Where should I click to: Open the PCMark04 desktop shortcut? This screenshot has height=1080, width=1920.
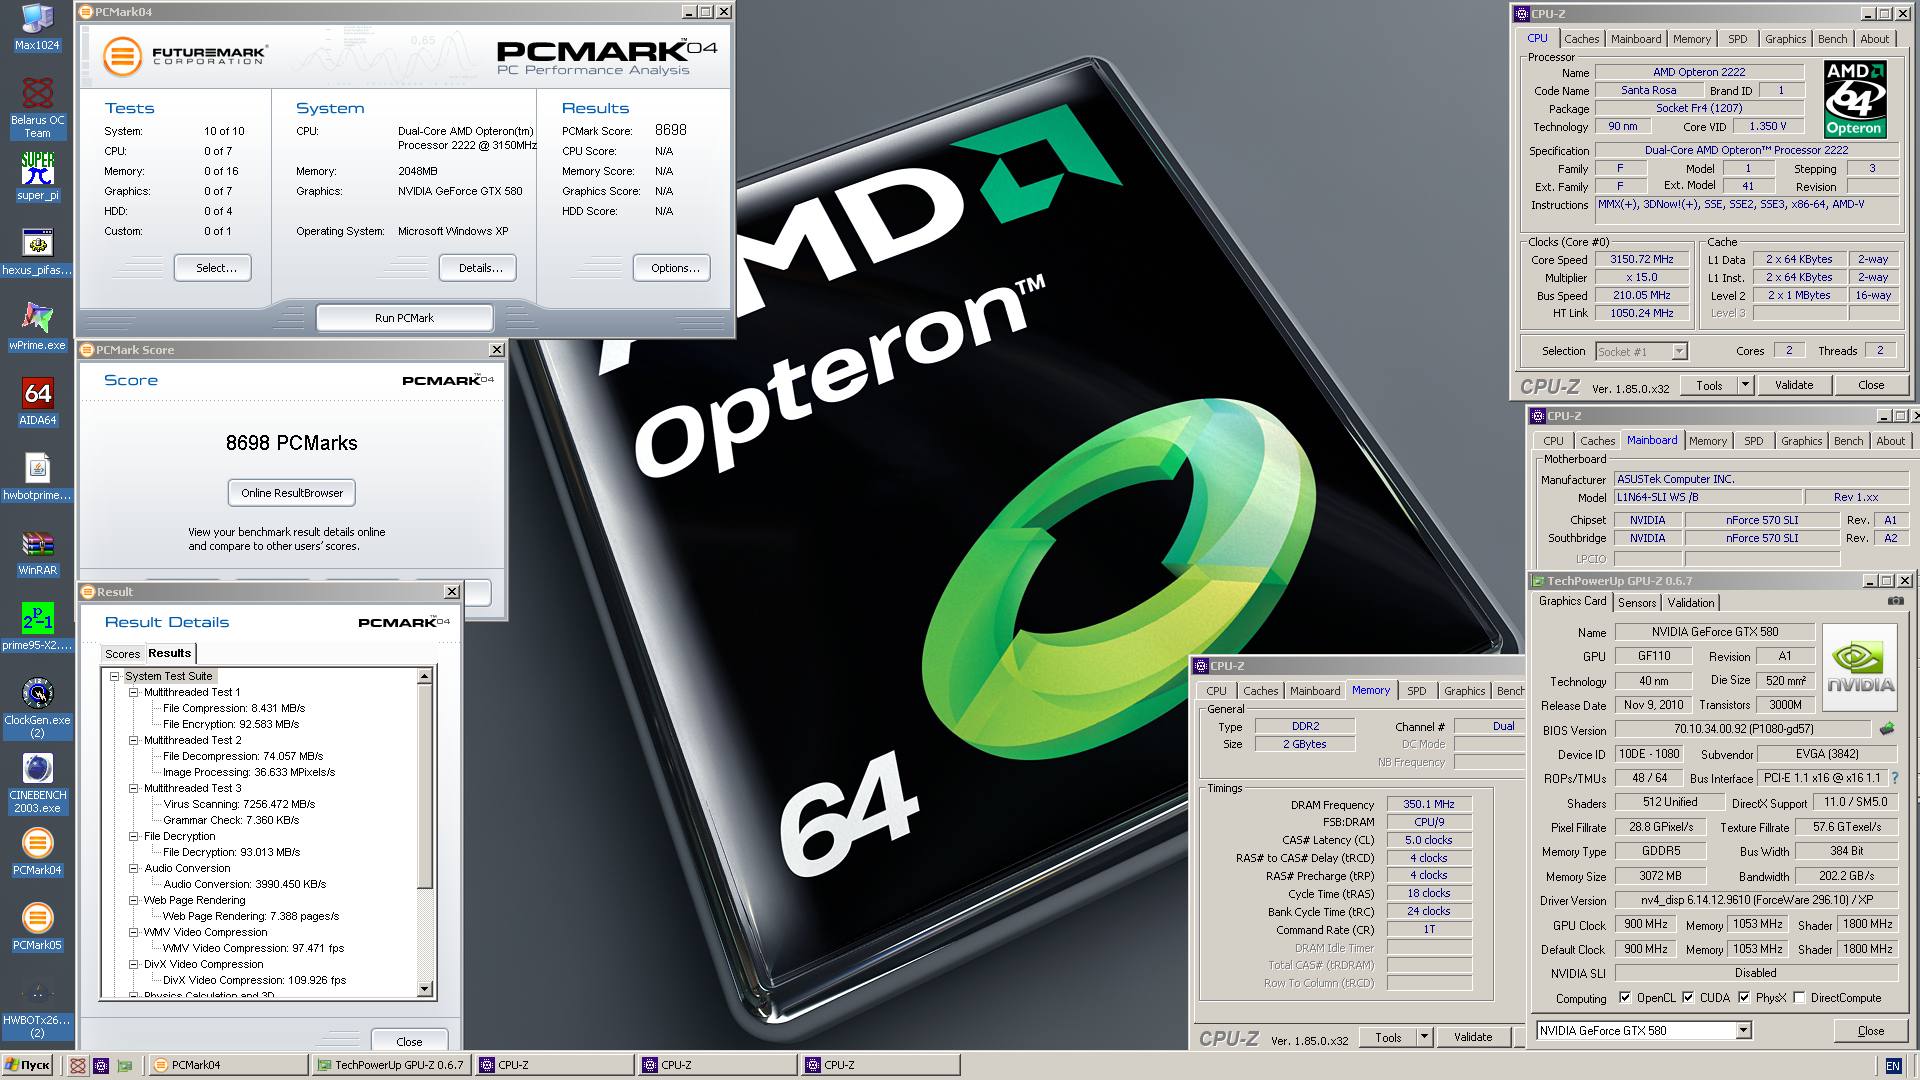tap(37, 851)
